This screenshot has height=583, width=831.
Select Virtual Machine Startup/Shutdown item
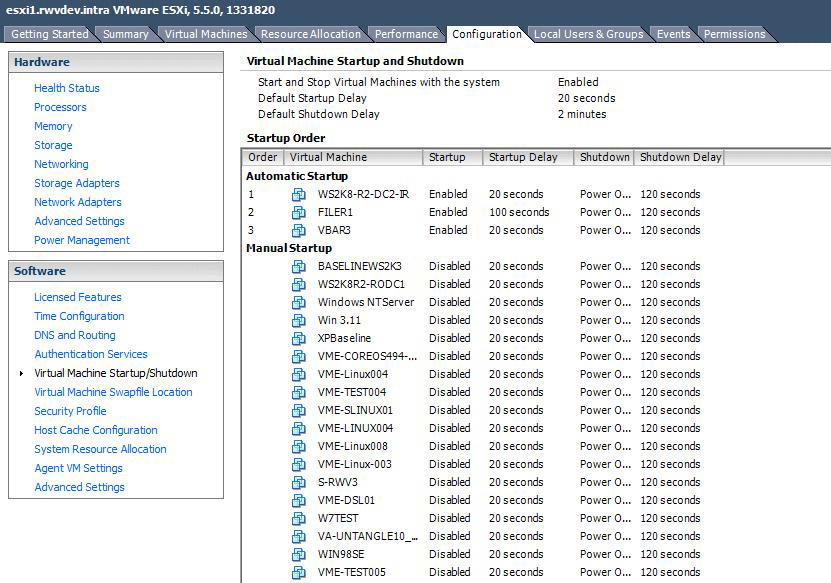pos(116,373)
